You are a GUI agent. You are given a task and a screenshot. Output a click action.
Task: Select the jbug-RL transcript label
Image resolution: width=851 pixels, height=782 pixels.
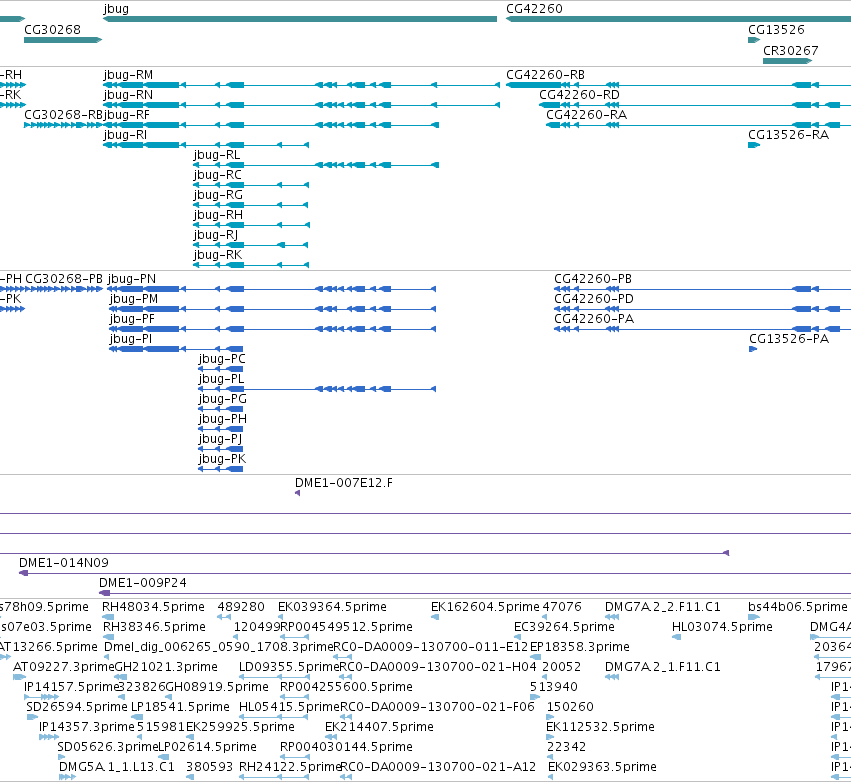pyautogui.click(x=217, y=155)
